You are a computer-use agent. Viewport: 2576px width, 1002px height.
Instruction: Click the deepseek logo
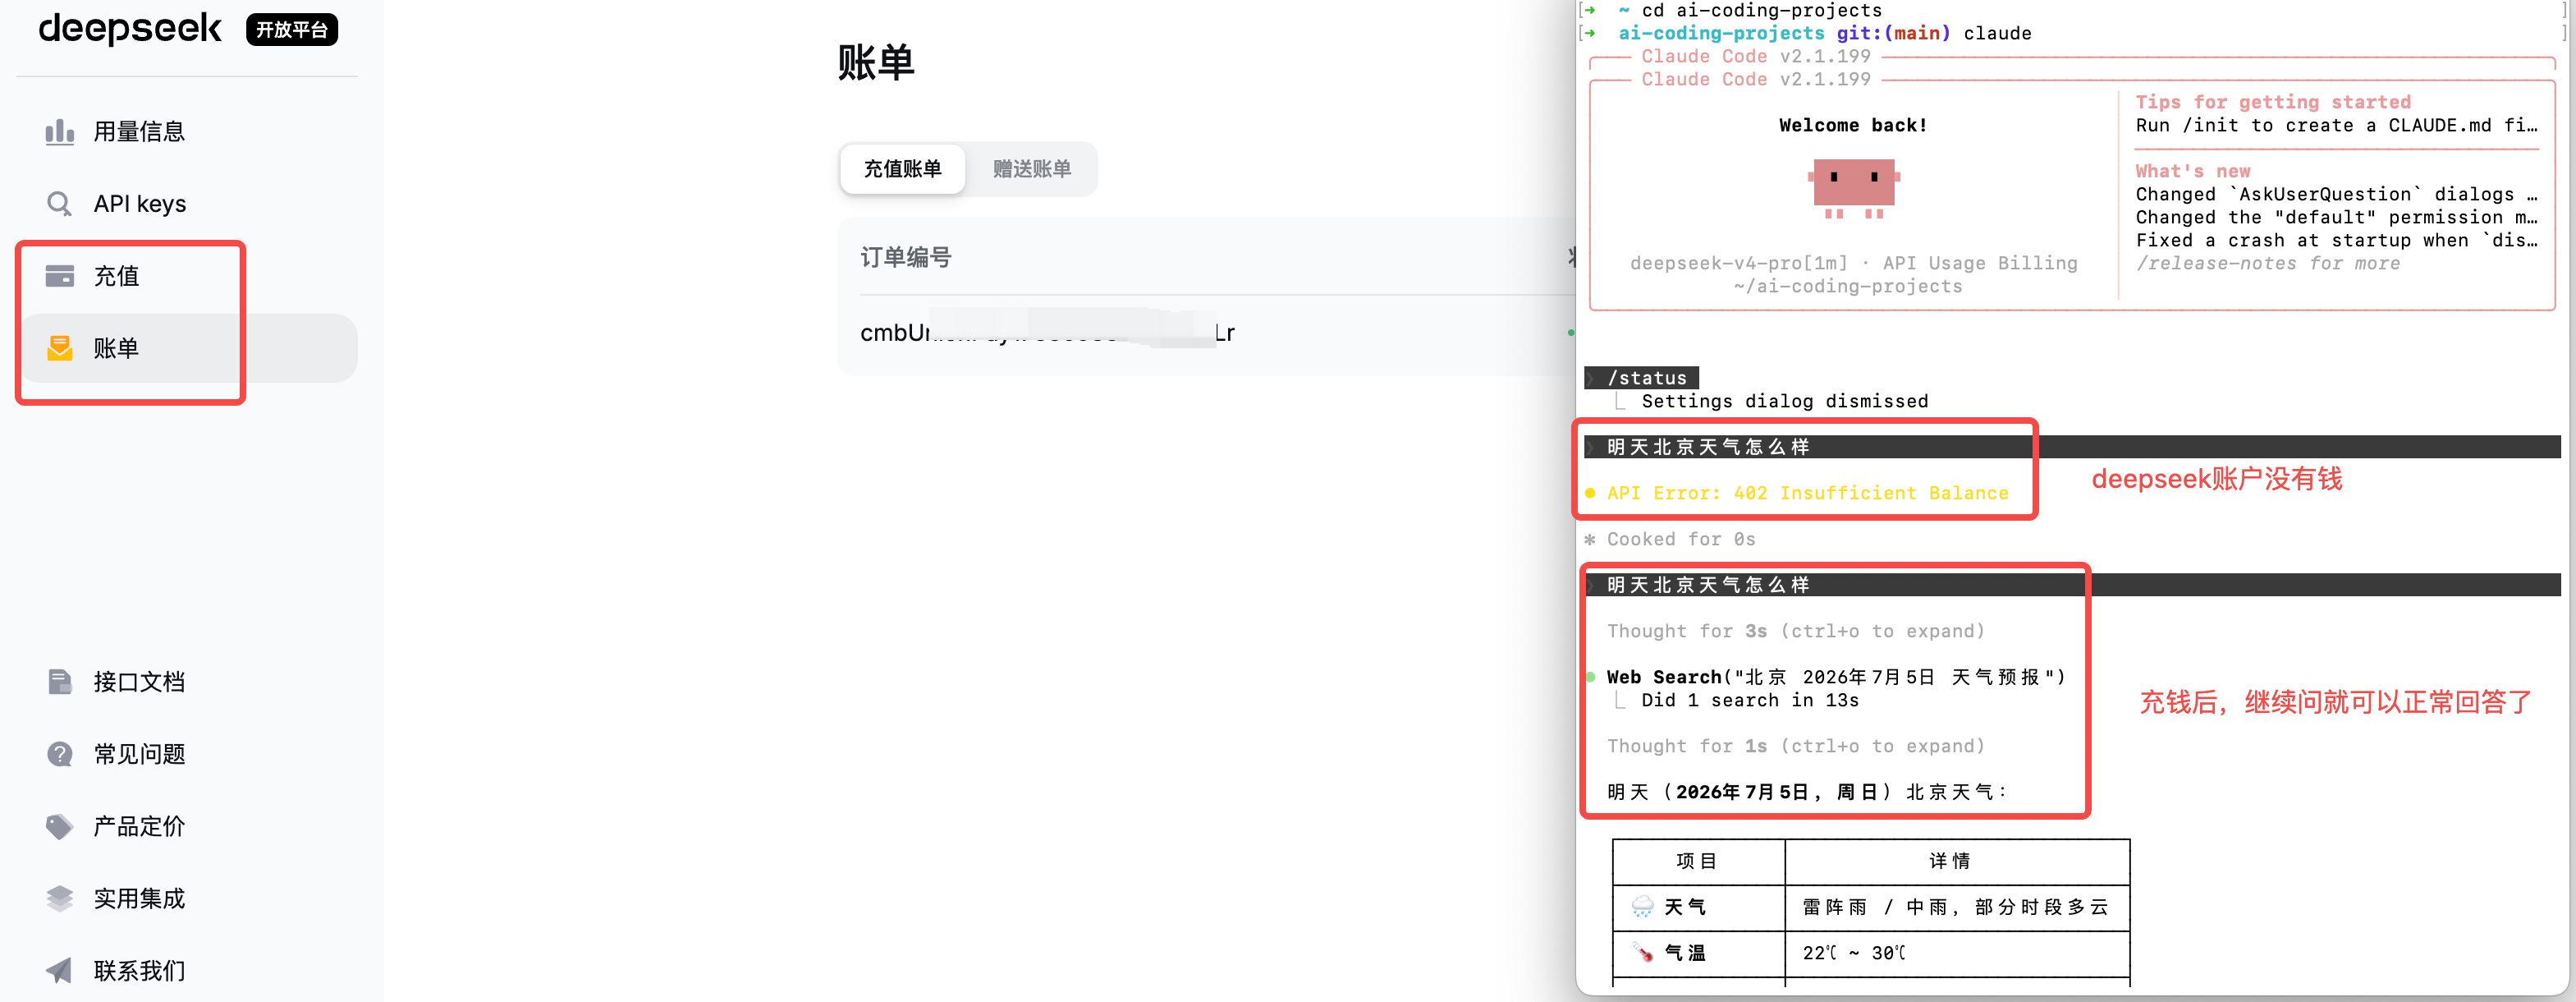130,29
